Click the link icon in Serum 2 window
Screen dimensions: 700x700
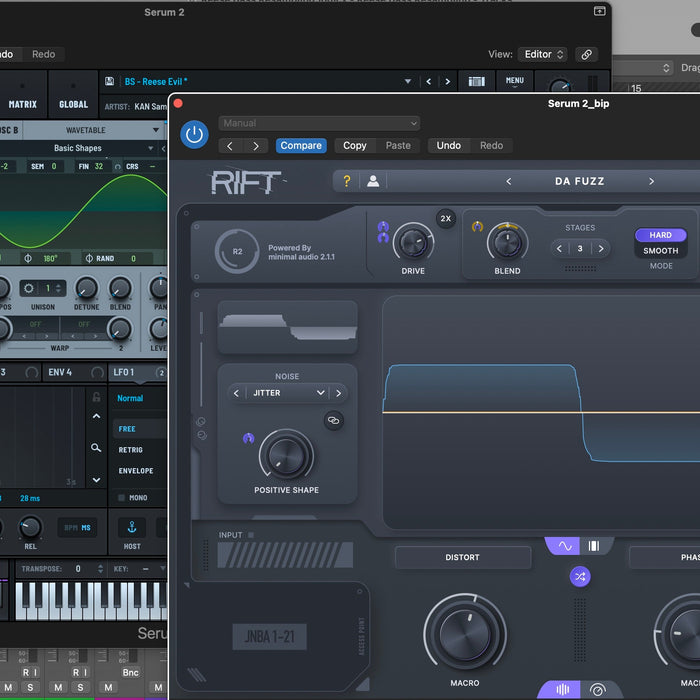tap(586, 54)
